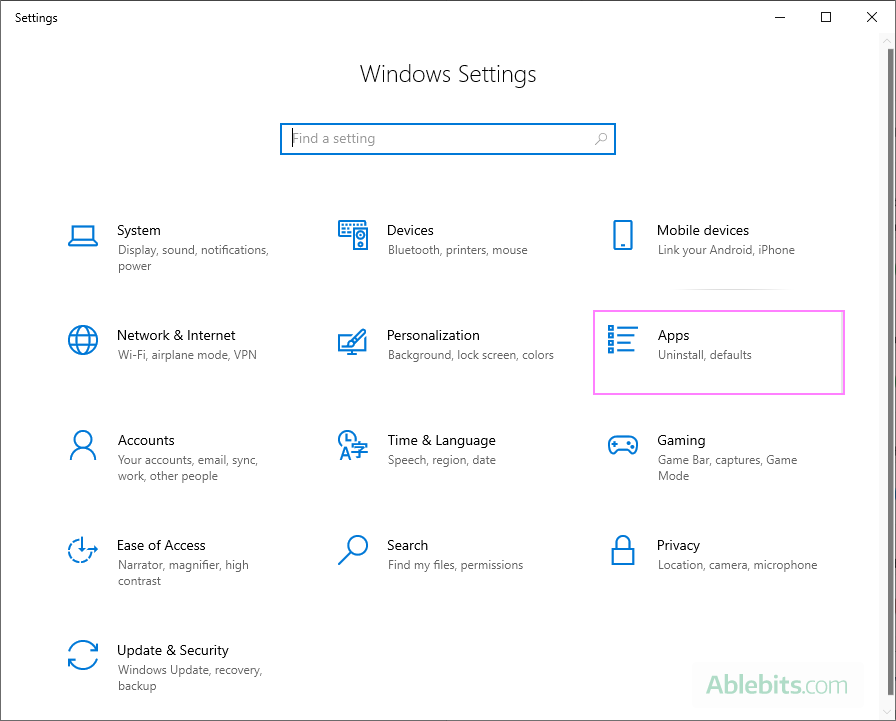896x721 pixels.
Task: Open the Apps list icon
Action: [x=622, y=339]
